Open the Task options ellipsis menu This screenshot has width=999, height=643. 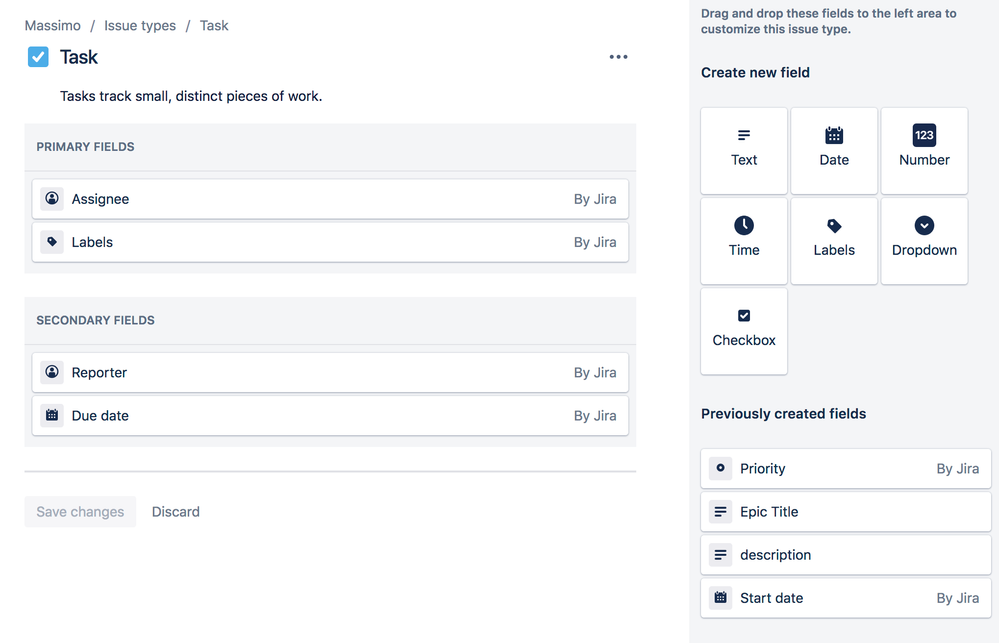point(618,57)
